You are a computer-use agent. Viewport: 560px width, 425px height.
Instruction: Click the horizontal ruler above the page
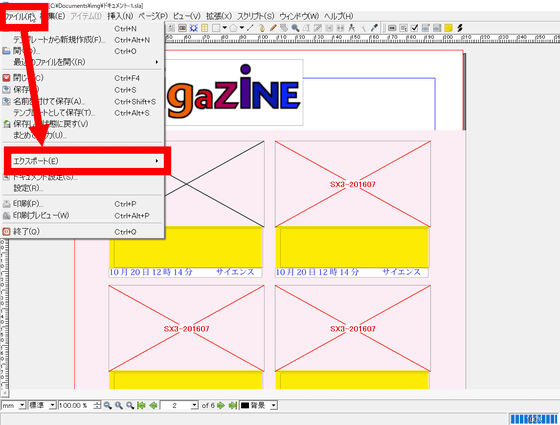coord(362,39)
